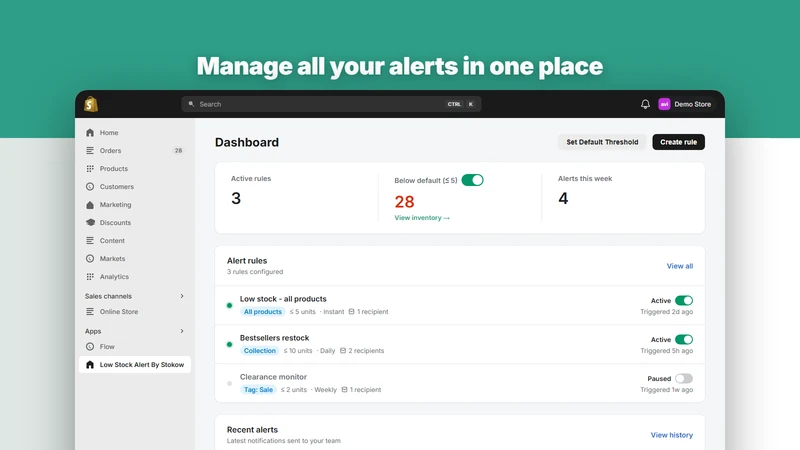Screen dimensions: 800x450
Task: Click the Home sidebar icon
Action: tap(90, 133)
